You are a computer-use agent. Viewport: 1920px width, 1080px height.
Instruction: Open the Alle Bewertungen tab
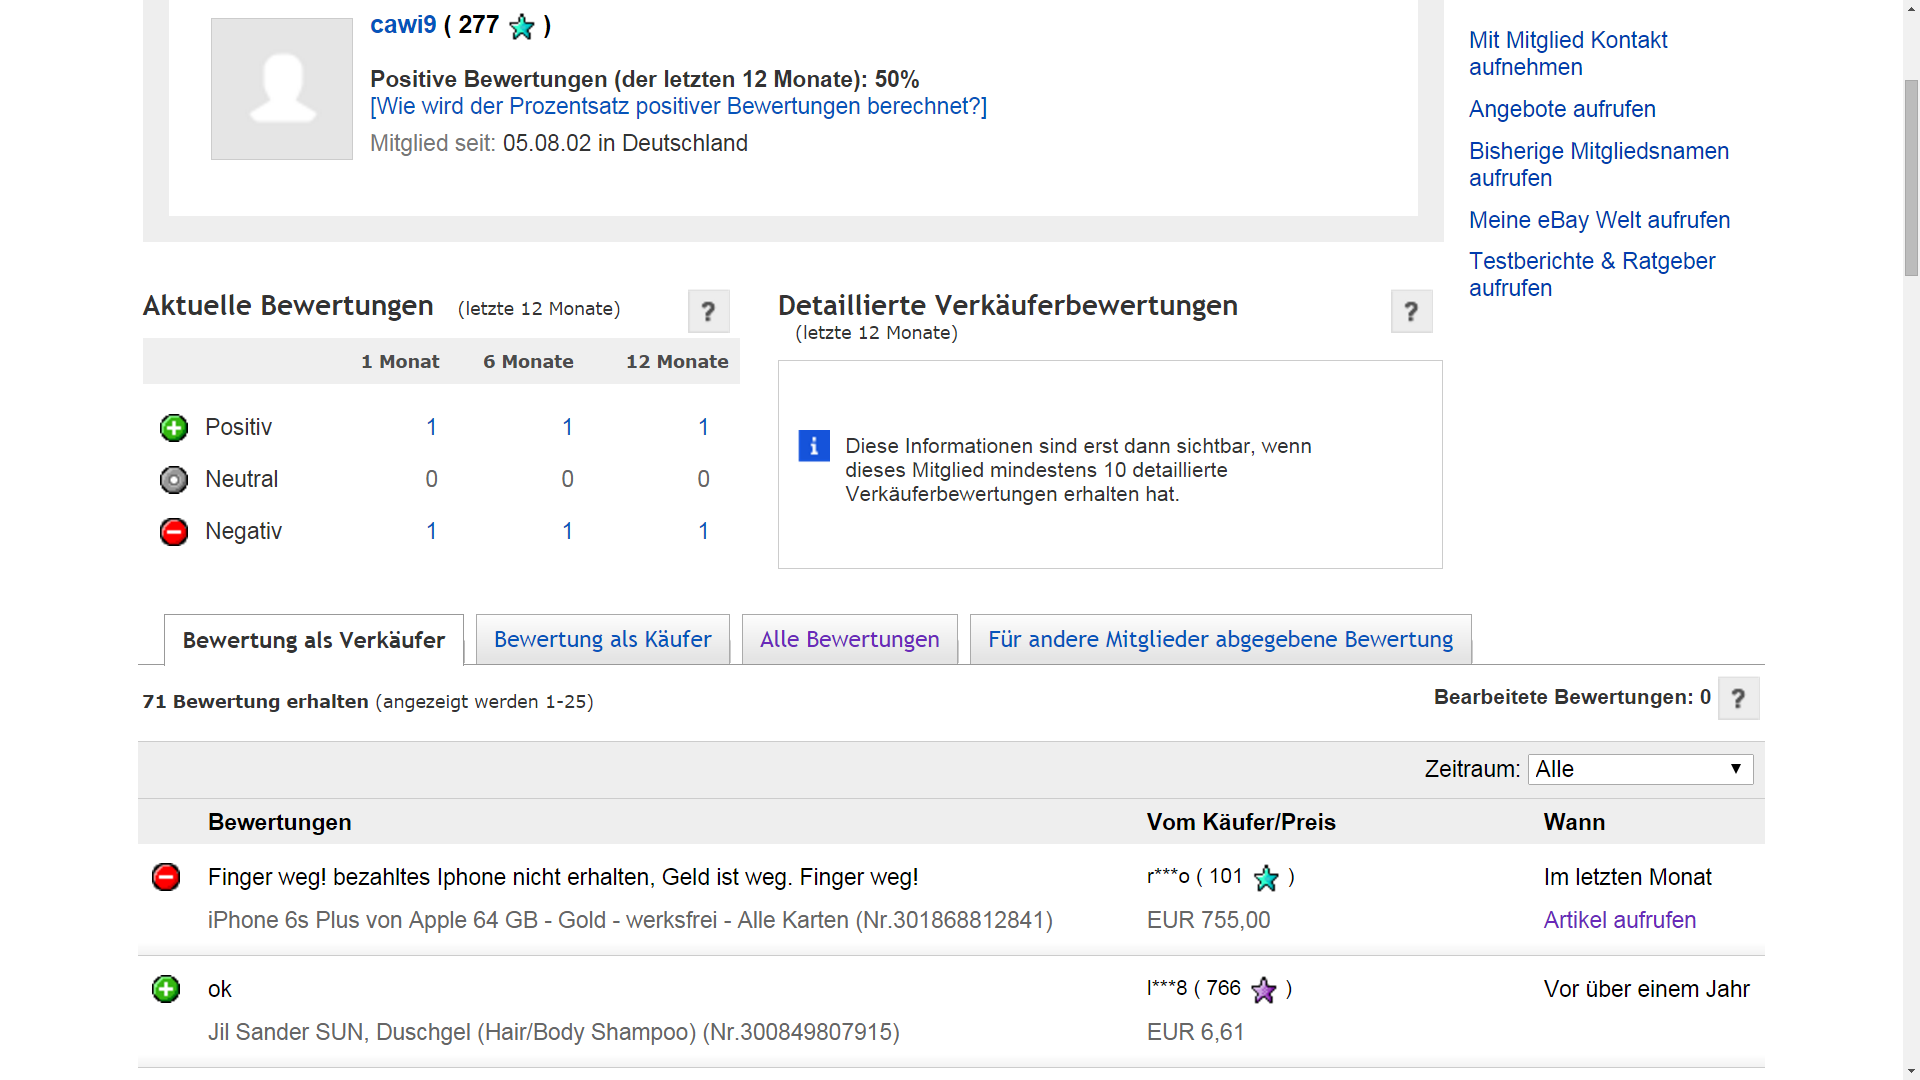[x=849, y=640]
